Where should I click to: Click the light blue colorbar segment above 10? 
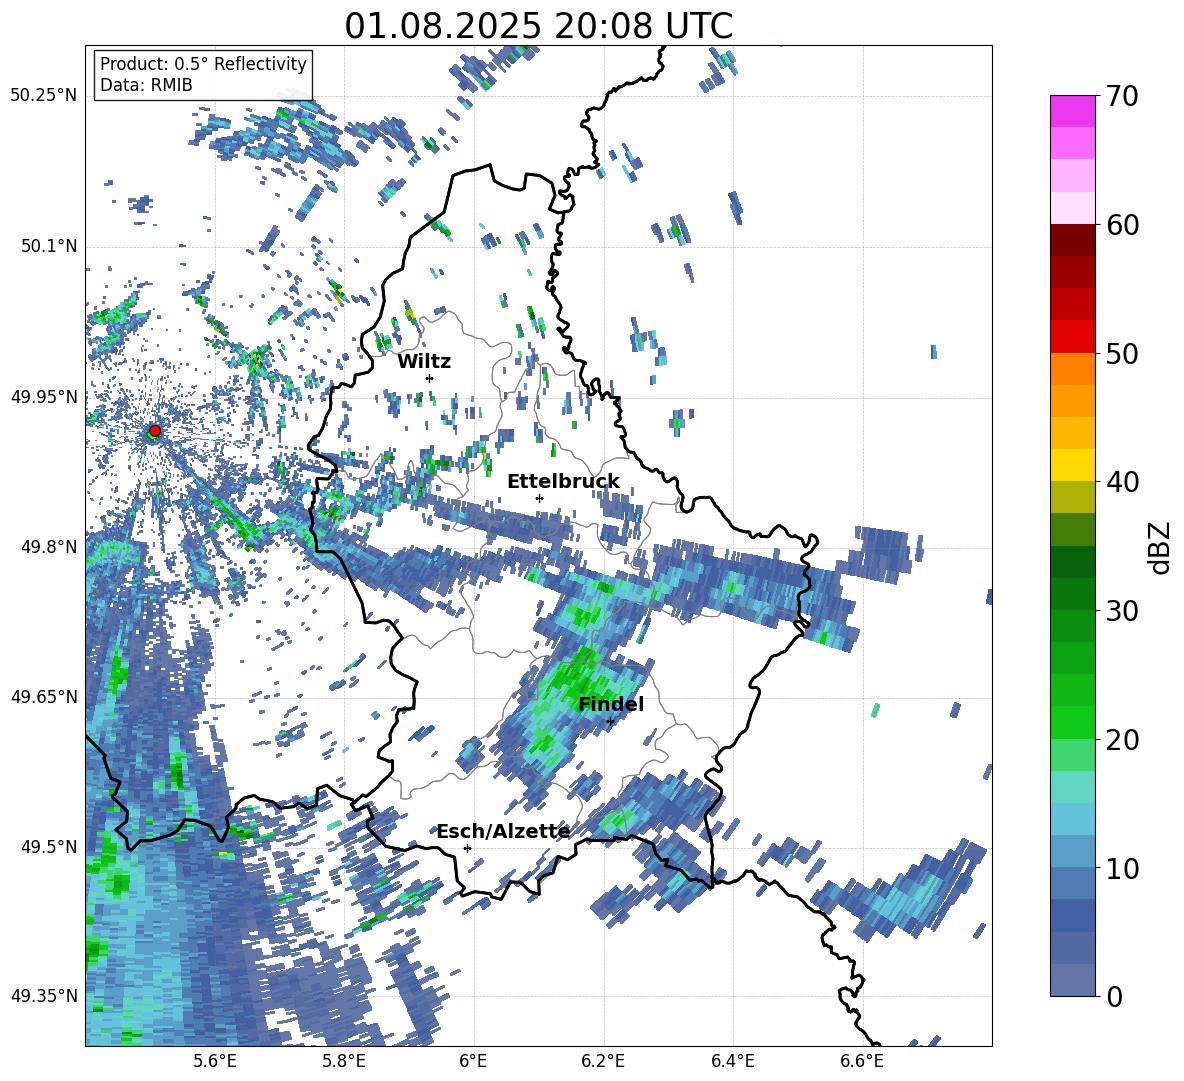click(x=1072, y=819)
